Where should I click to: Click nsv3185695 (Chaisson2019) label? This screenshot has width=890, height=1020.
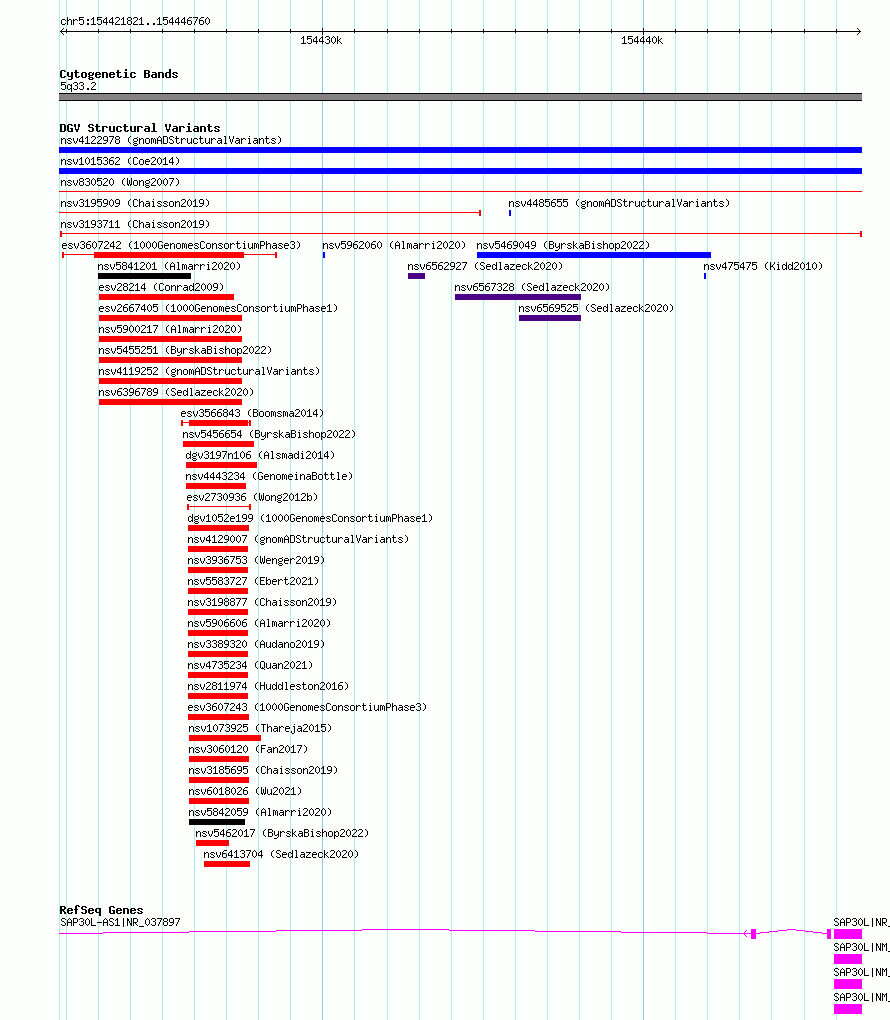pos(263,770)
